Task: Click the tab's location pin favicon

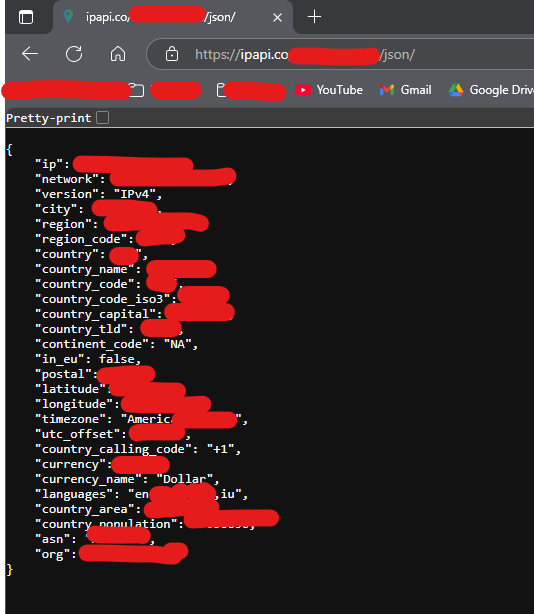Action: pyautogui.click(x=68, y=16)
